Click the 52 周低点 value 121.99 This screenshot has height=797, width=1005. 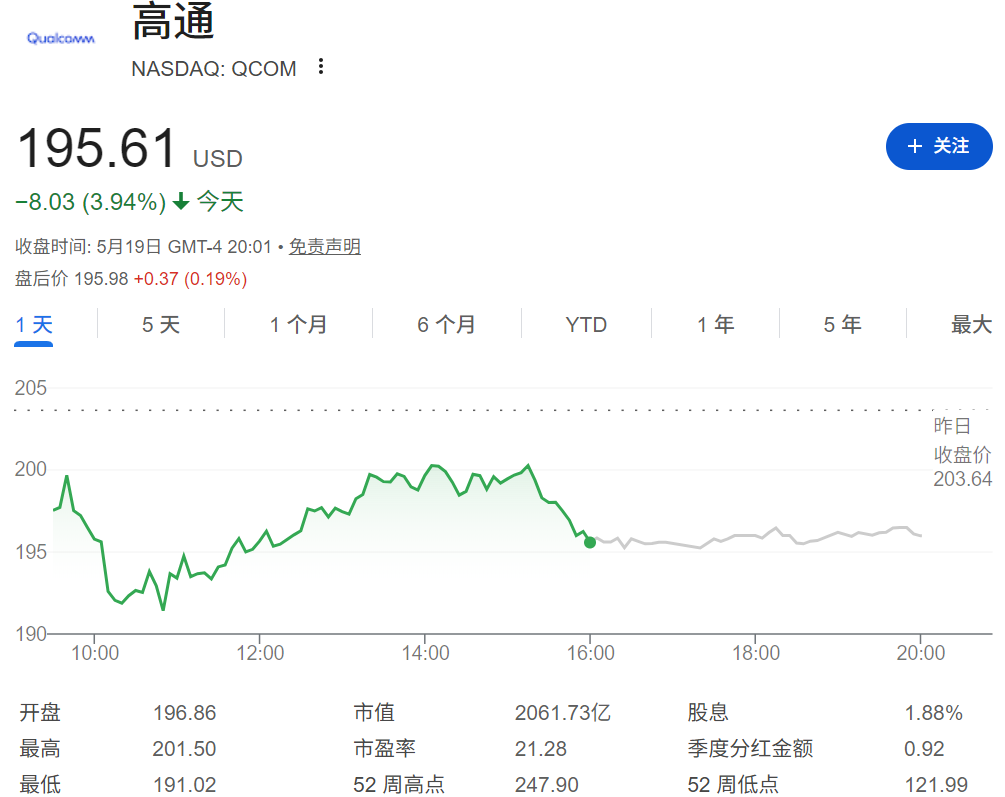pyautogui.click(x=936, y=785)
